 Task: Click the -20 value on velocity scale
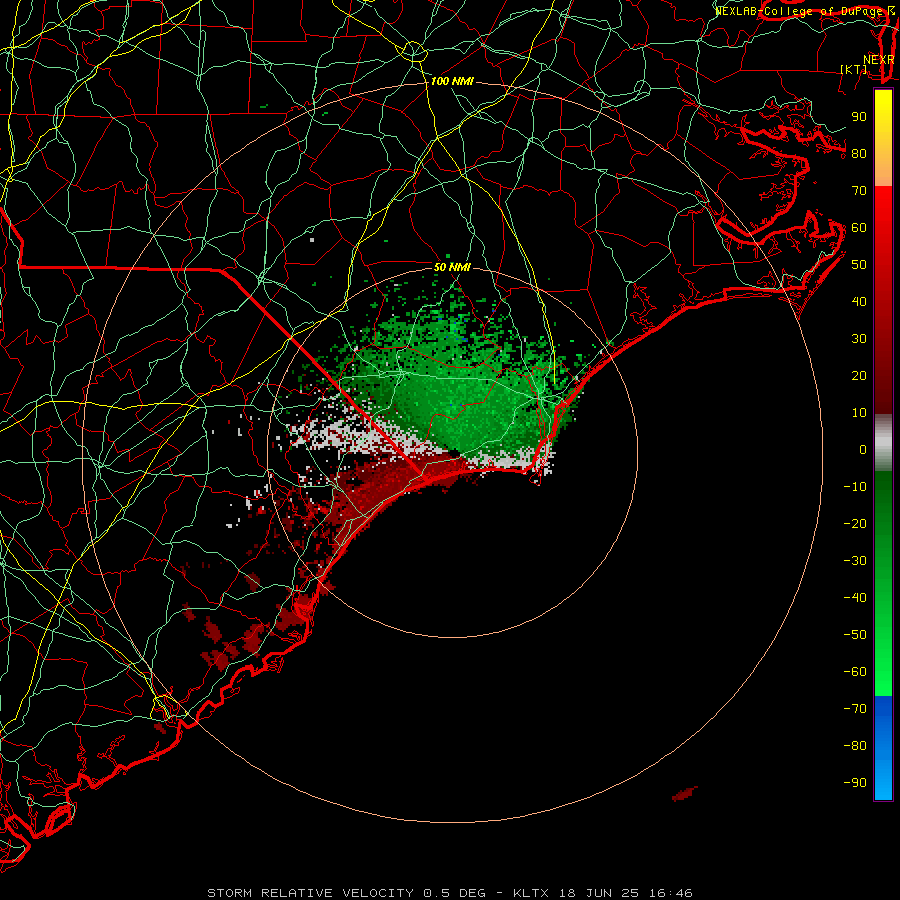pyautogui.click(x=855, y=524)
